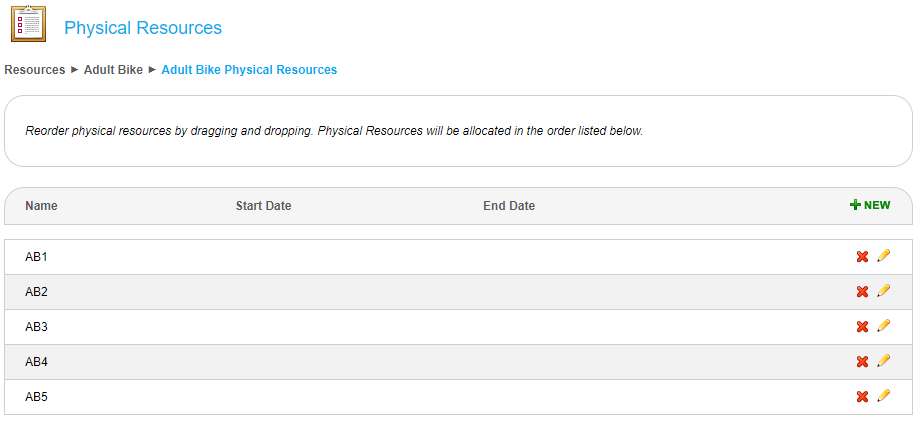Select the AB4 row name
Image resolution: width=921 pixels, height=434 pixels.
(x=37, y=362)
